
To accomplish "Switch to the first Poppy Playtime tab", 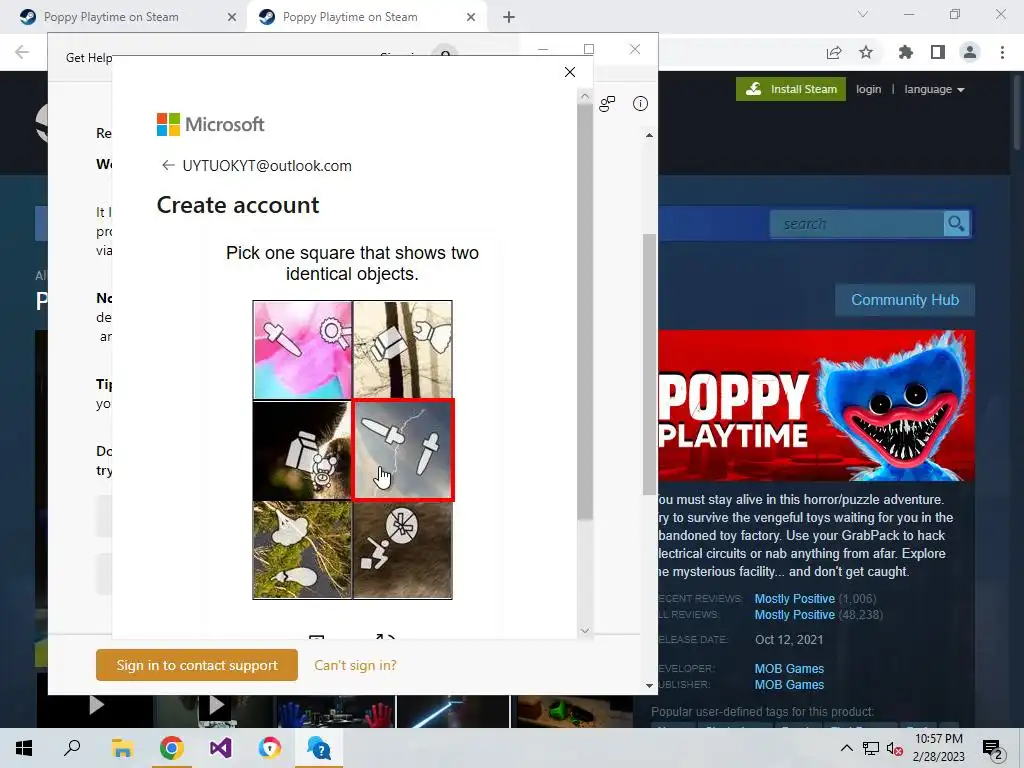I will (123, 17).
